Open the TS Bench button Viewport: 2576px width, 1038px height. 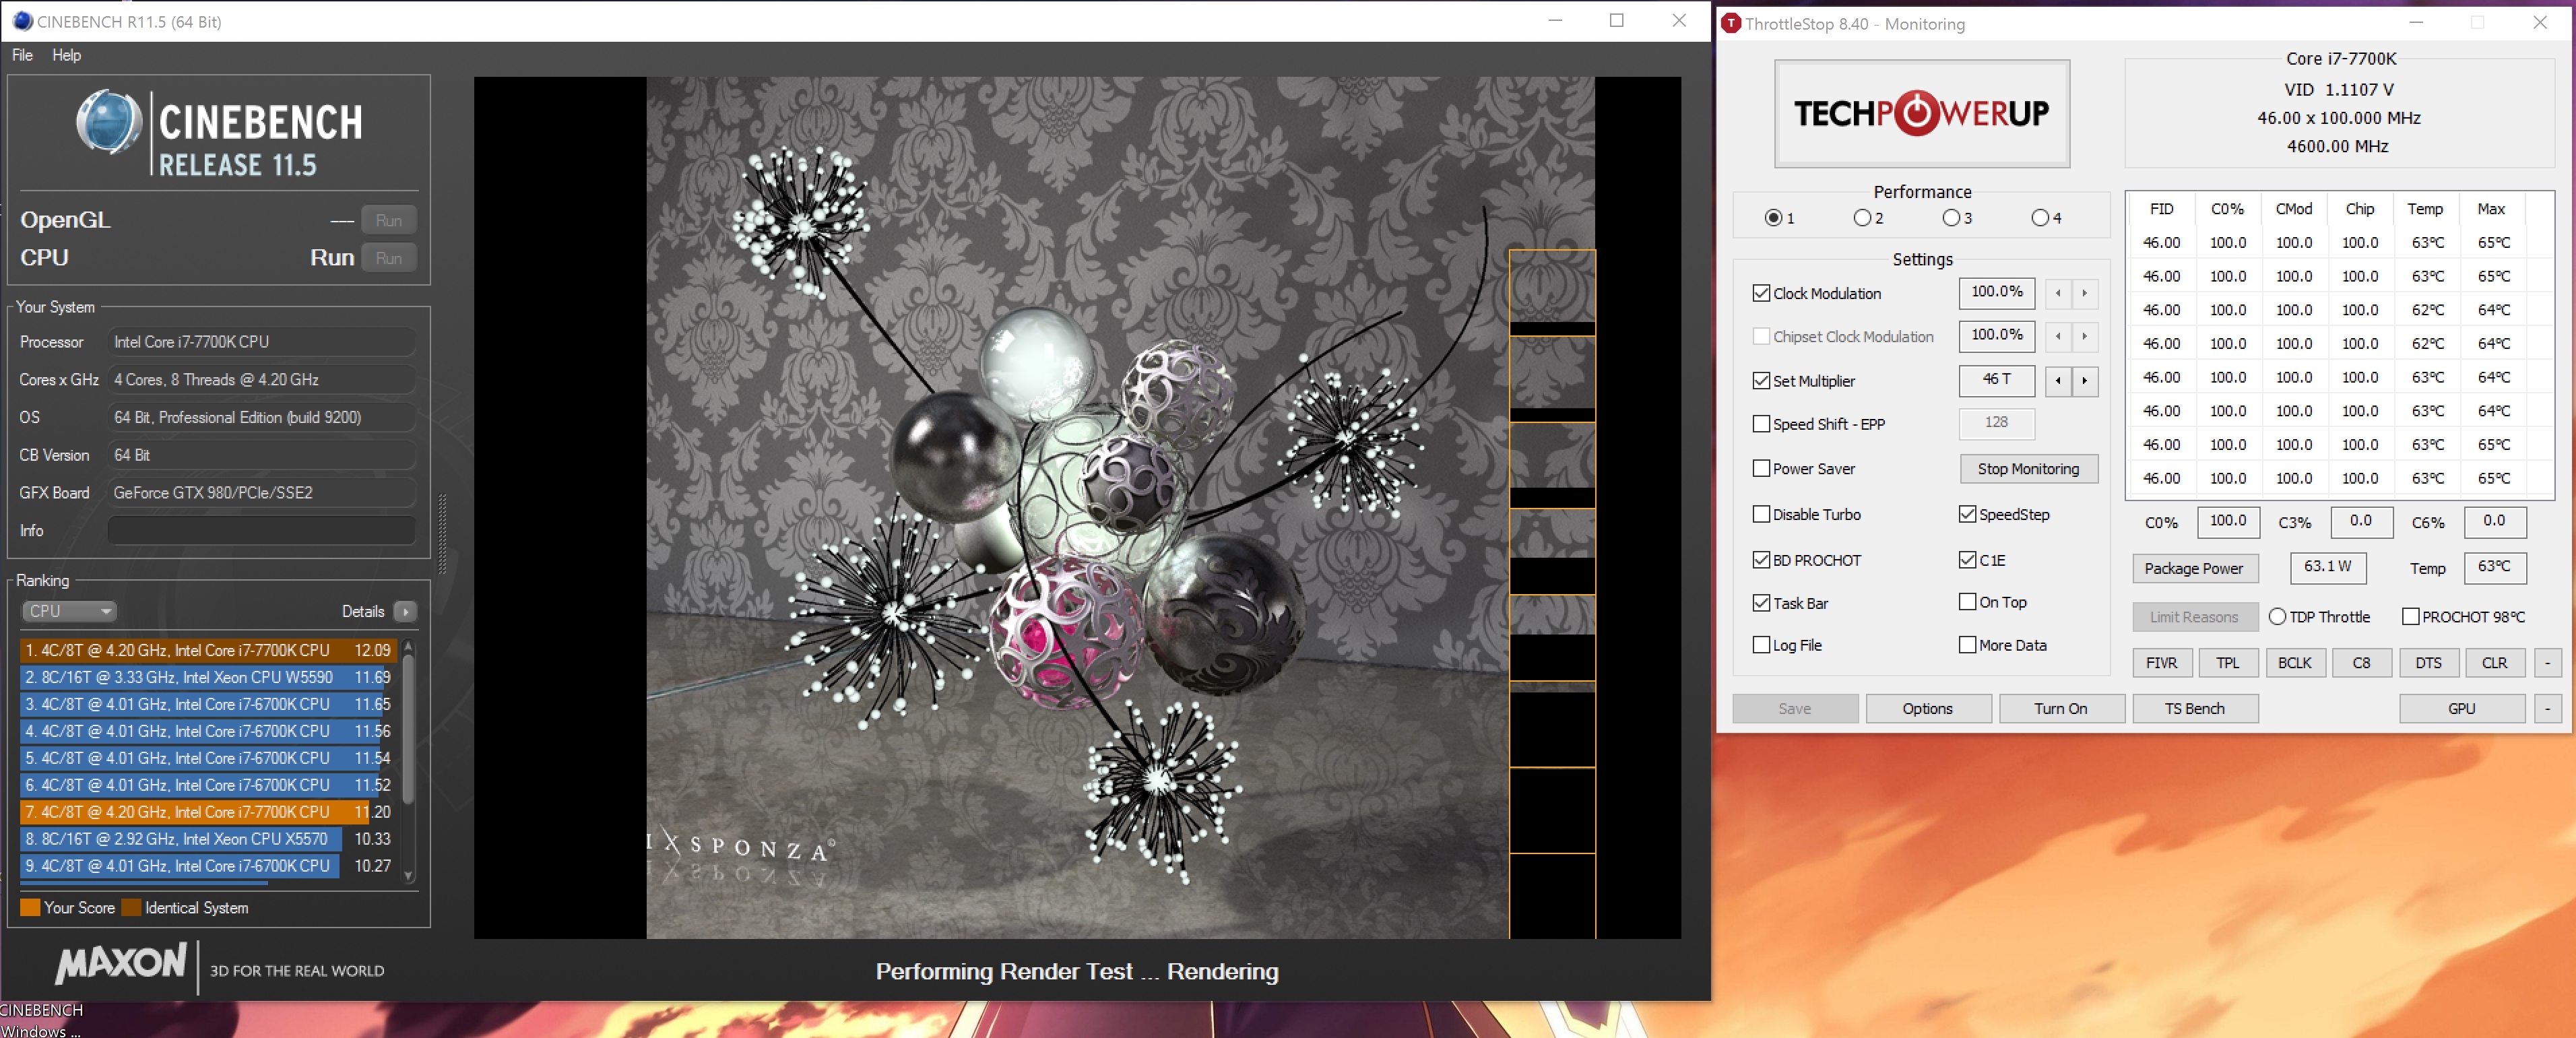pyautogui.click(x=2194, y=708)
